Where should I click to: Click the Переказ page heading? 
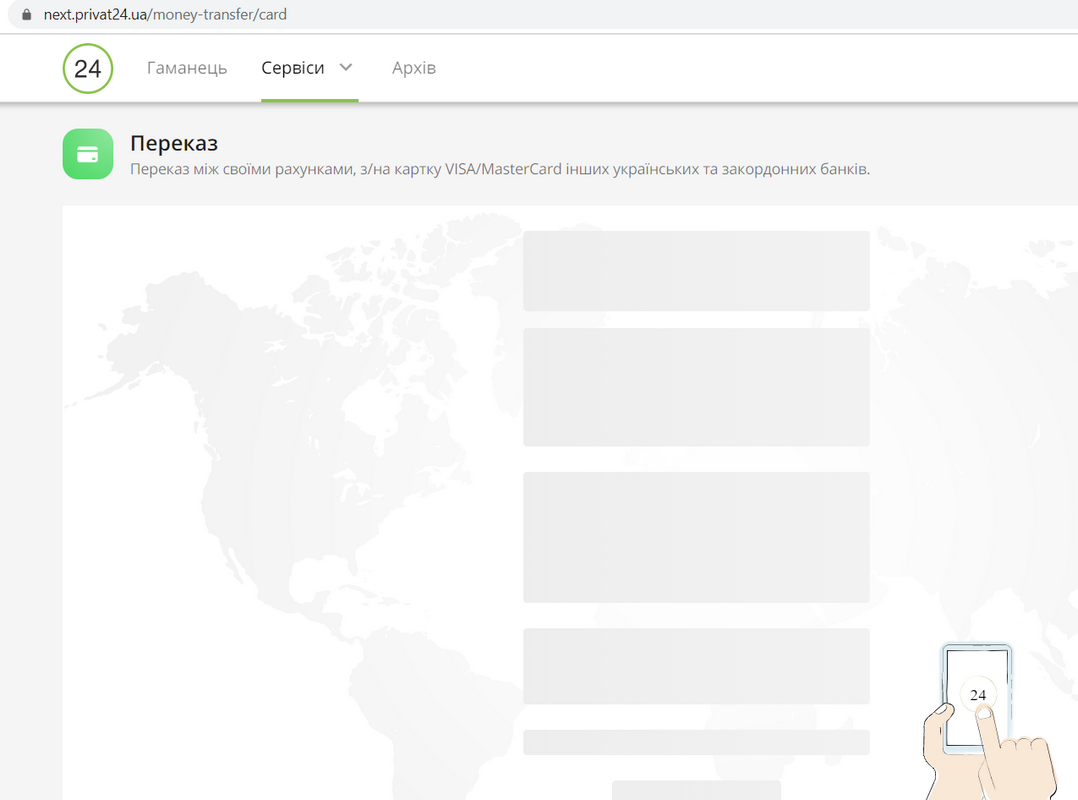coord(174,143)
